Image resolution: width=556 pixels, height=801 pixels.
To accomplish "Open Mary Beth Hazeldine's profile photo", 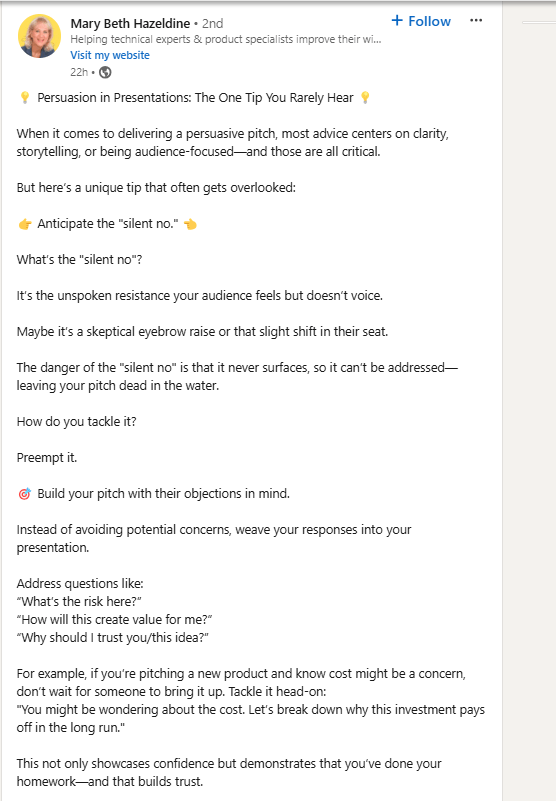I will pyautogui.click(x=39, y=36).
